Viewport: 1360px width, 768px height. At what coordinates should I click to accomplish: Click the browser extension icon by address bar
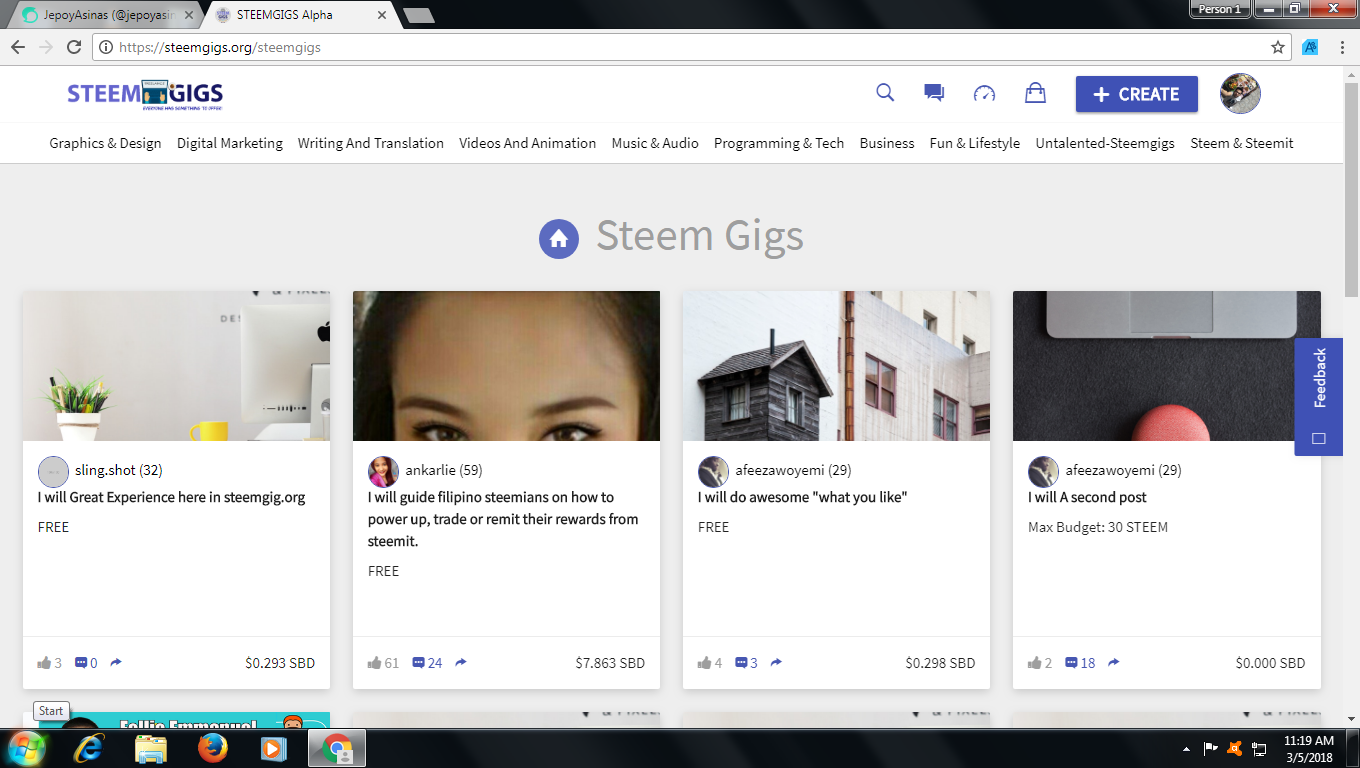1310,47
